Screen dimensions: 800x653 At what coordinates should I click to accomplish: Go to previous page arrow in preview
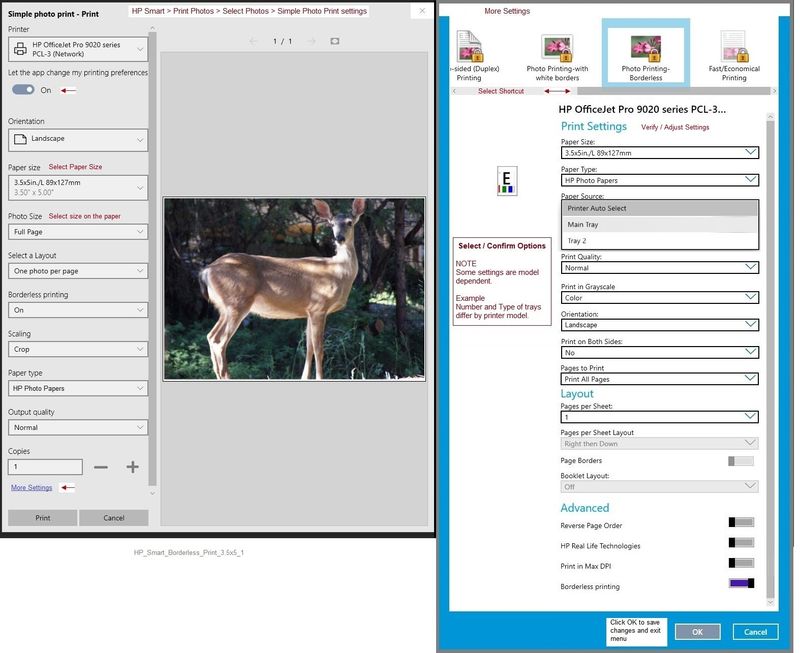coord(253,41)
